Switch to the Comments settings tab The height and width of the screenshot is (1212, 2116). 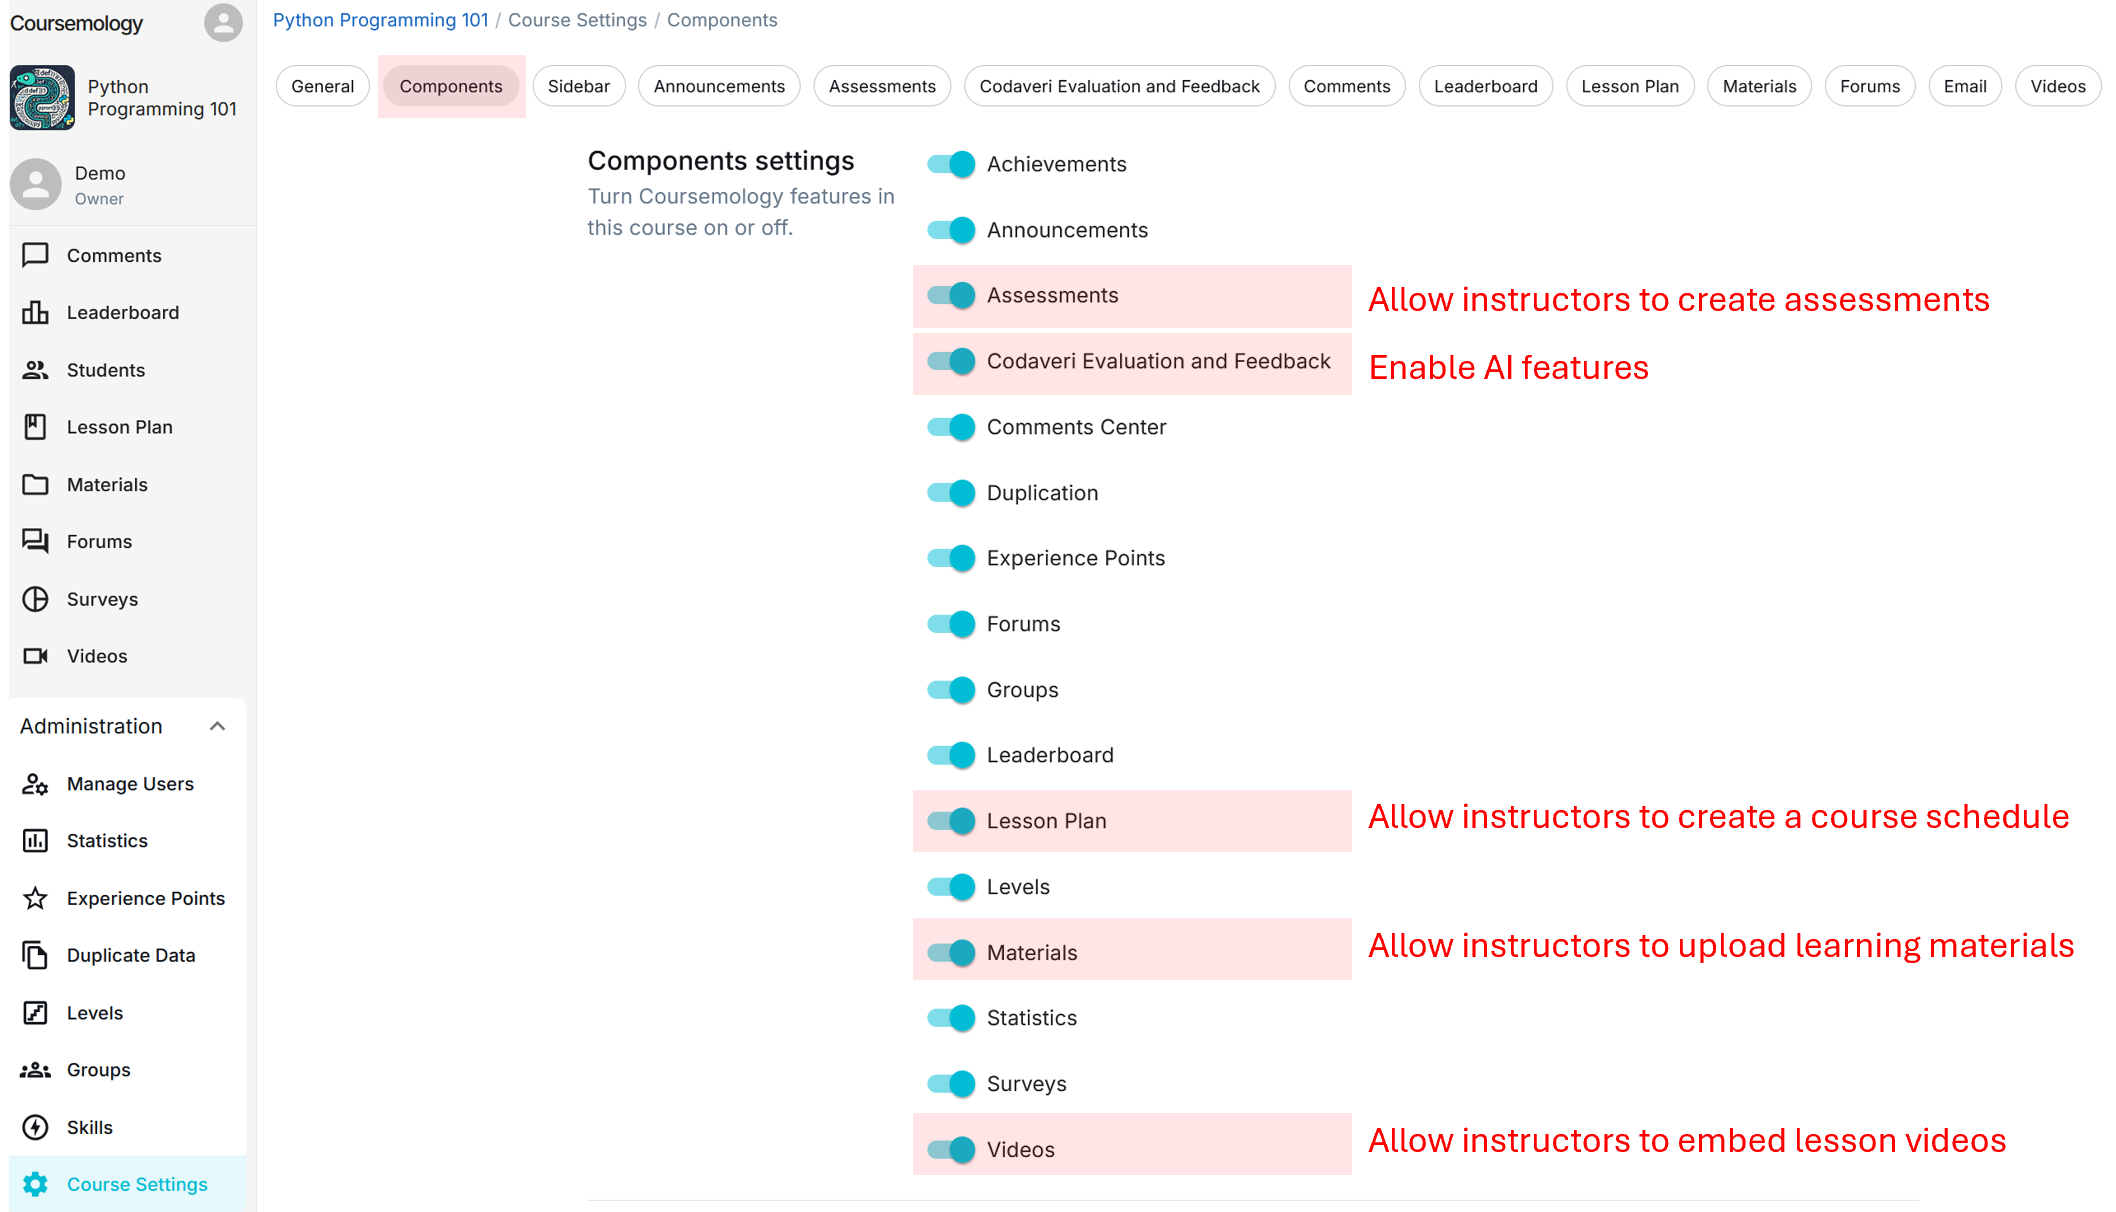click(x=1347, y=86)
